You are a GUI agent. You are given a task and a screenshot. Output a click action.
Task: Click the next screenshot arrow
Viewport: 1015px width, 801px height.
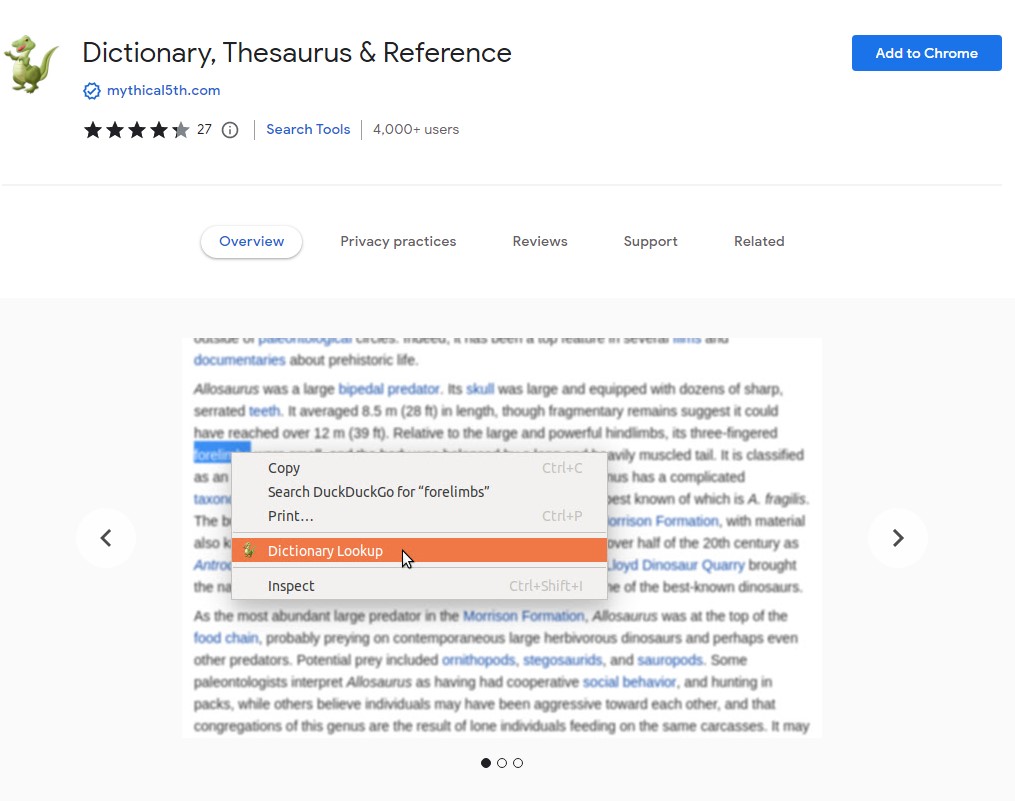[898, 538]
